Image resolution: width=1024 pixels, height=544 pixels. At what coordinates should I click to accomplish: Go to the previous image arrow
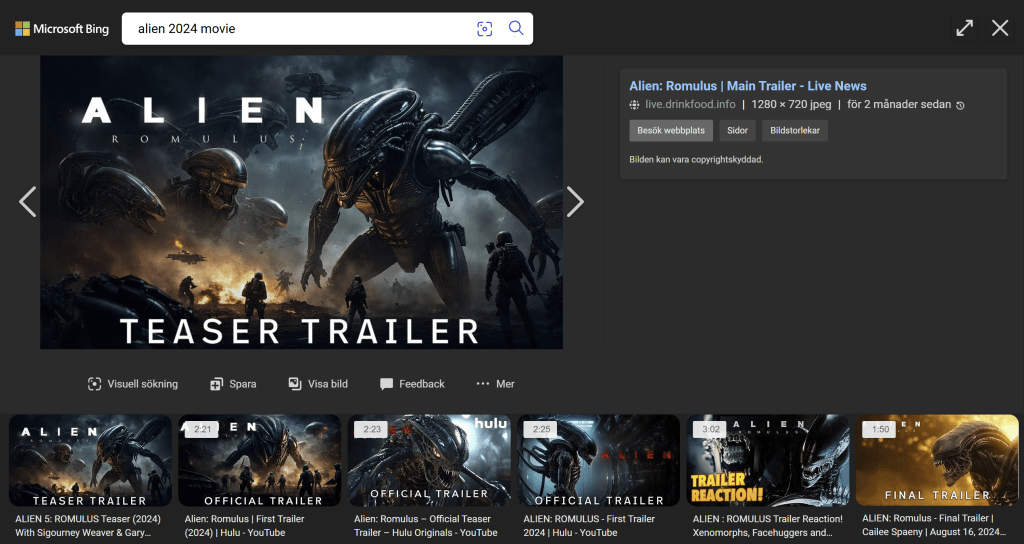pyautogui.click(x=28, y=202)
